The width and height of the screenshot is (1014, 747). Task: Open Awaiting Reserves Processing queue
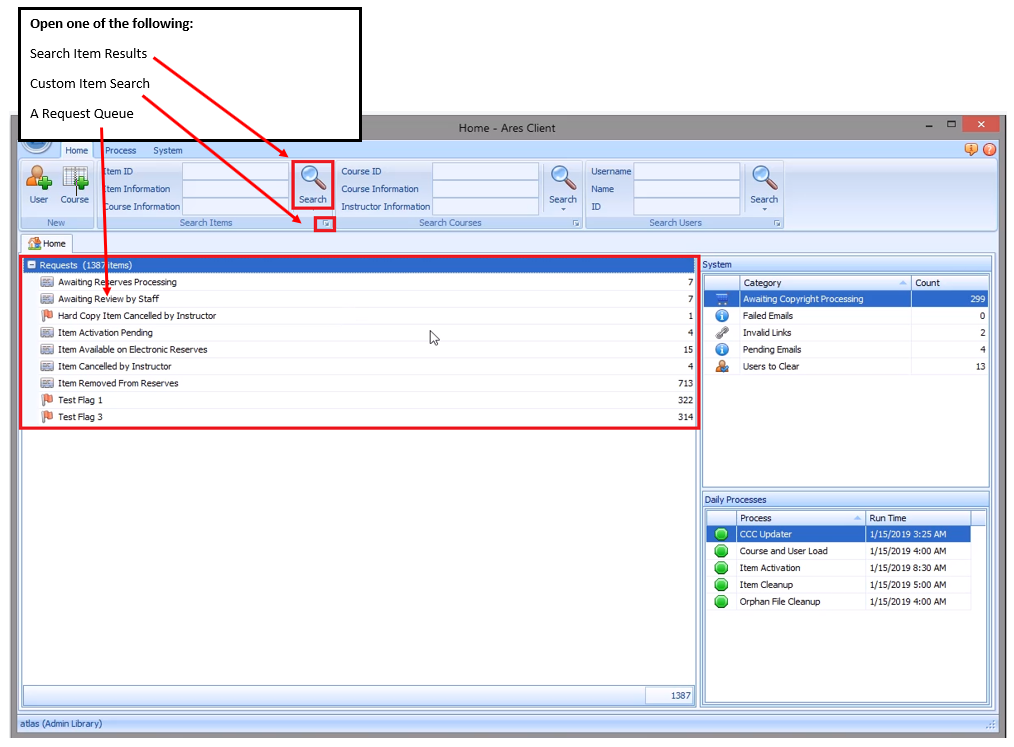pos(117,282)
